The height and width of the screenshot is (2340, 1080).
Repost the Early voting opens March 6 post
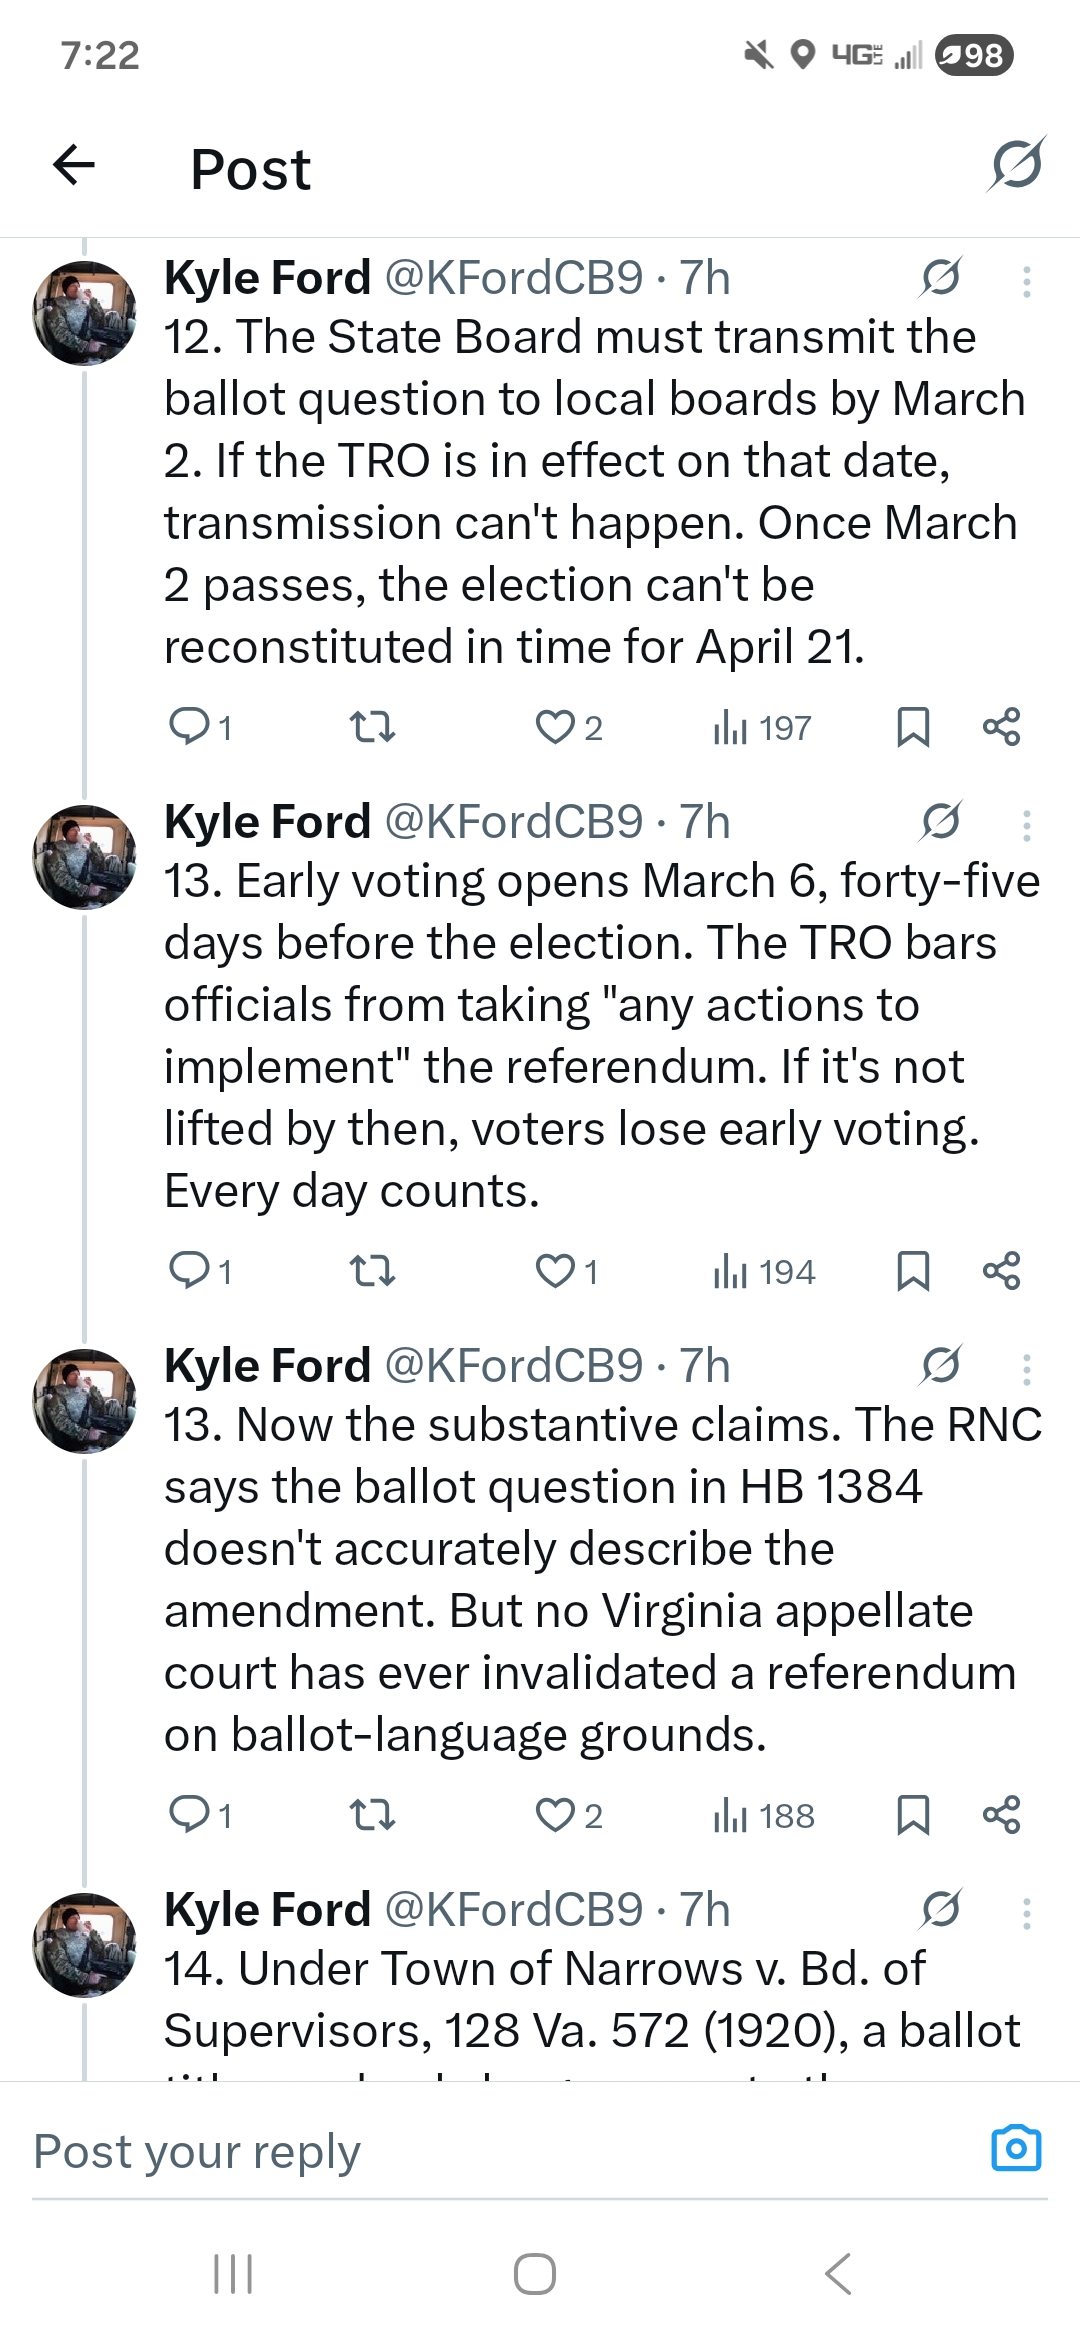click(373, 1271)
